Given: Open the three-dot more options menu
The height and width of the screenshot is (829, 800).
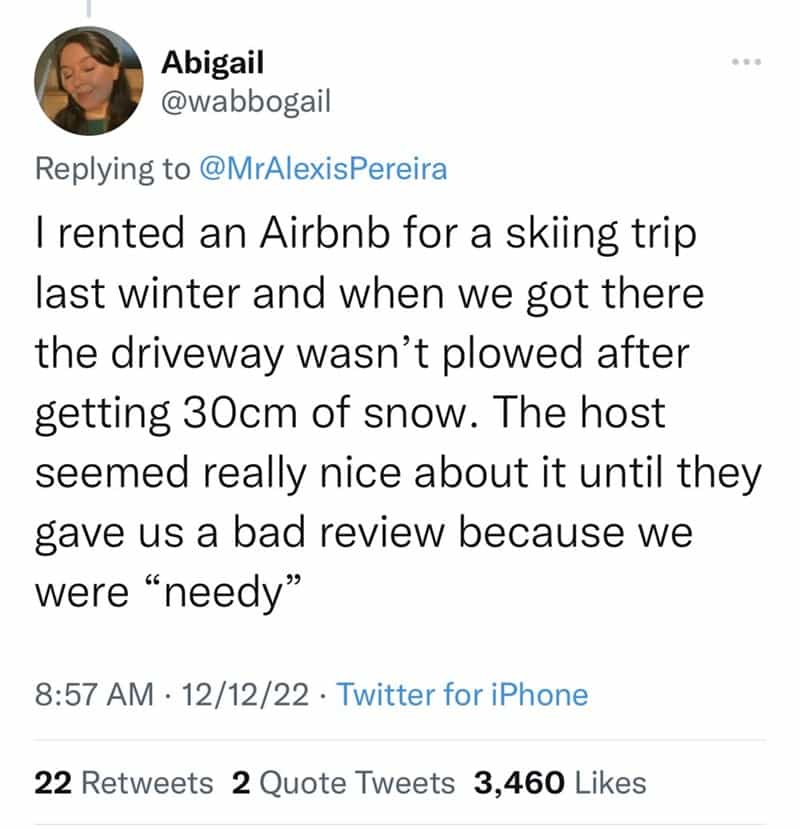Looking at the screenshot, I should click(746, 63).
